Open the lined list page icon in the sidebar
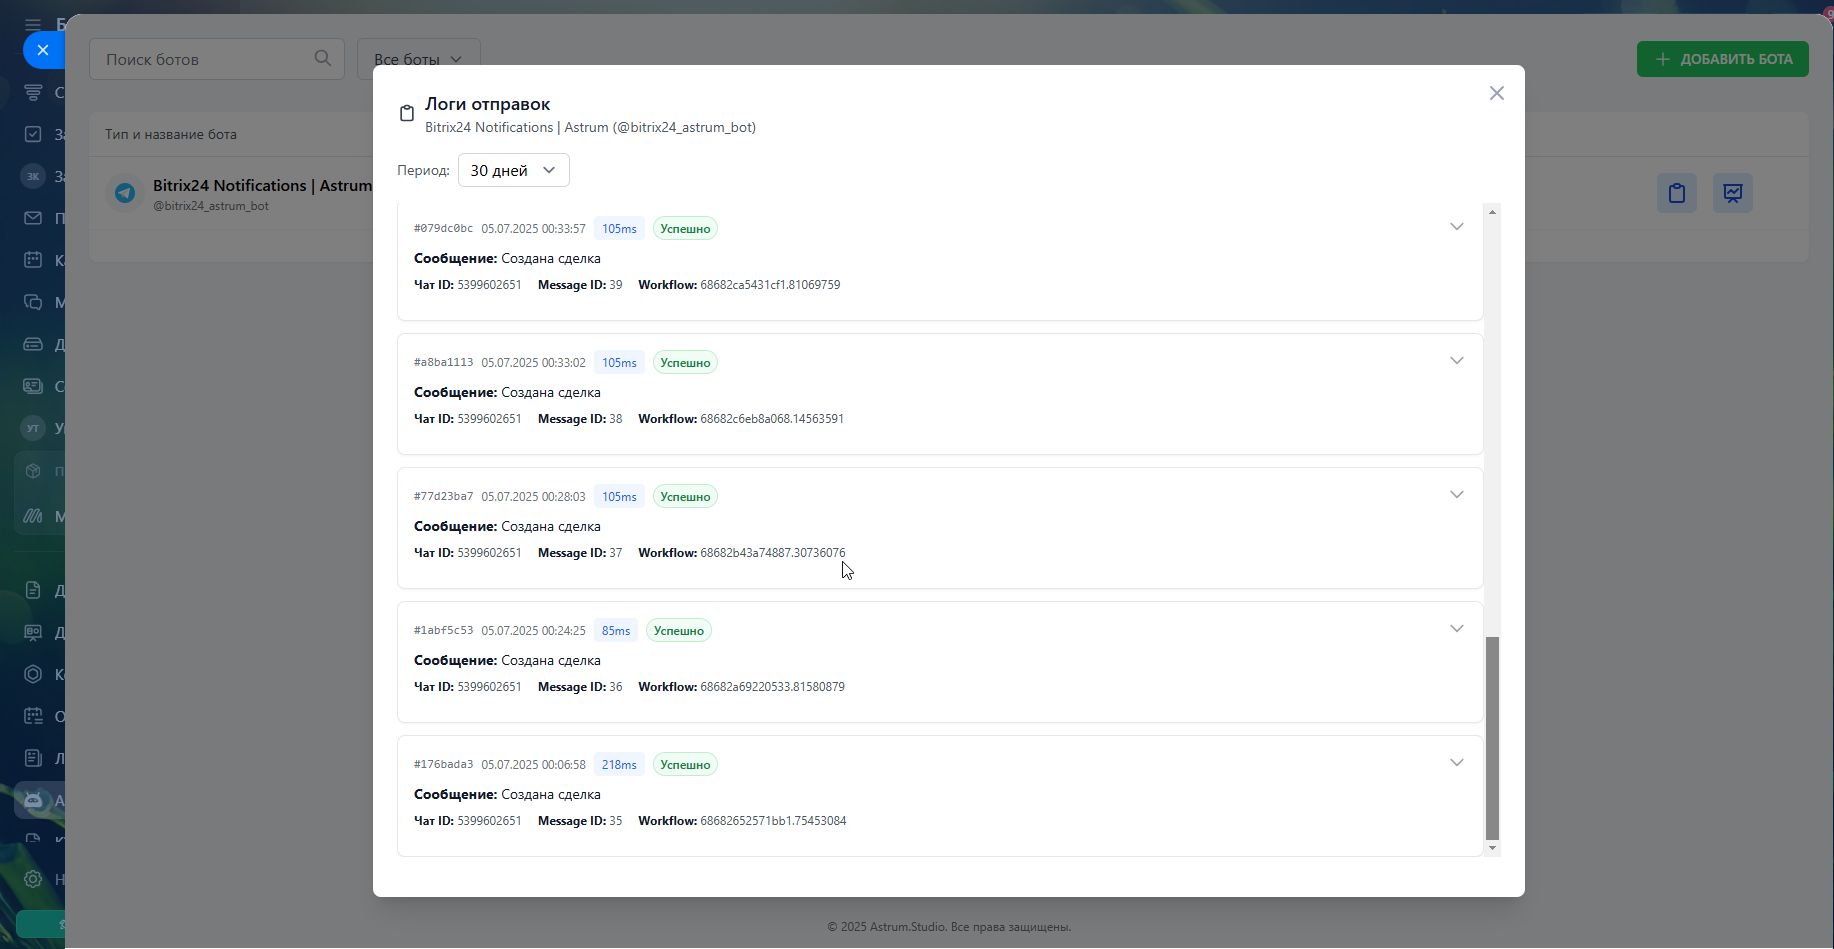Viewport: 1834px width, 949px height. 33,758
